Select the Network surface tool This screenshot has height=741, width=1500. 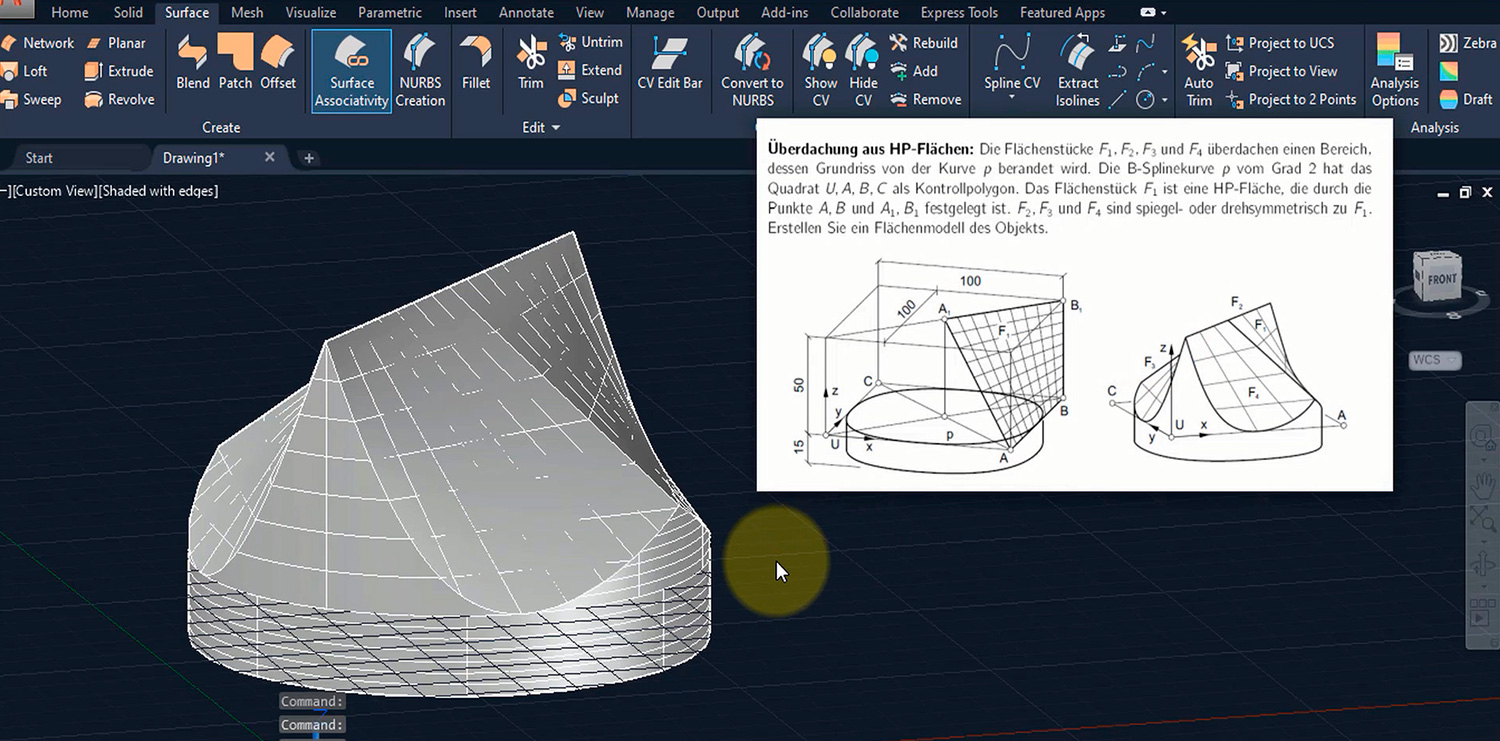coord(38,43)
